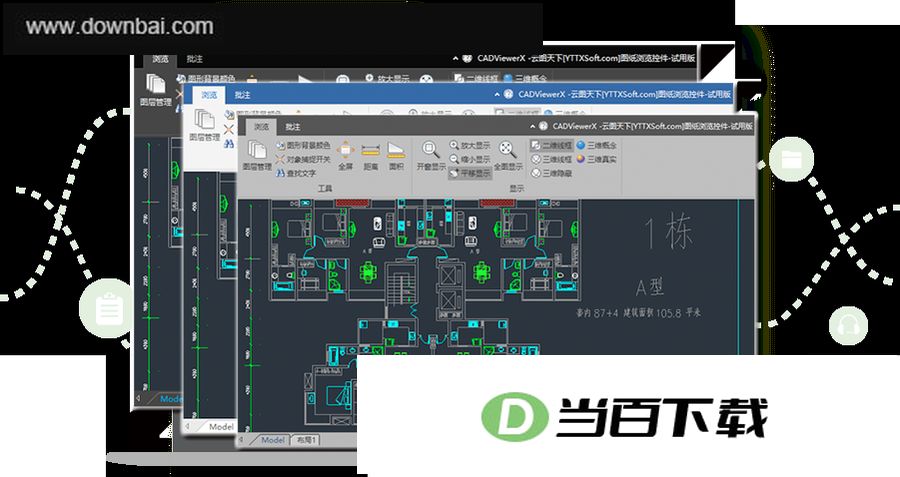Collapse the ribbon of the blue middle window
900x477 pixels.
pos(498,94)
